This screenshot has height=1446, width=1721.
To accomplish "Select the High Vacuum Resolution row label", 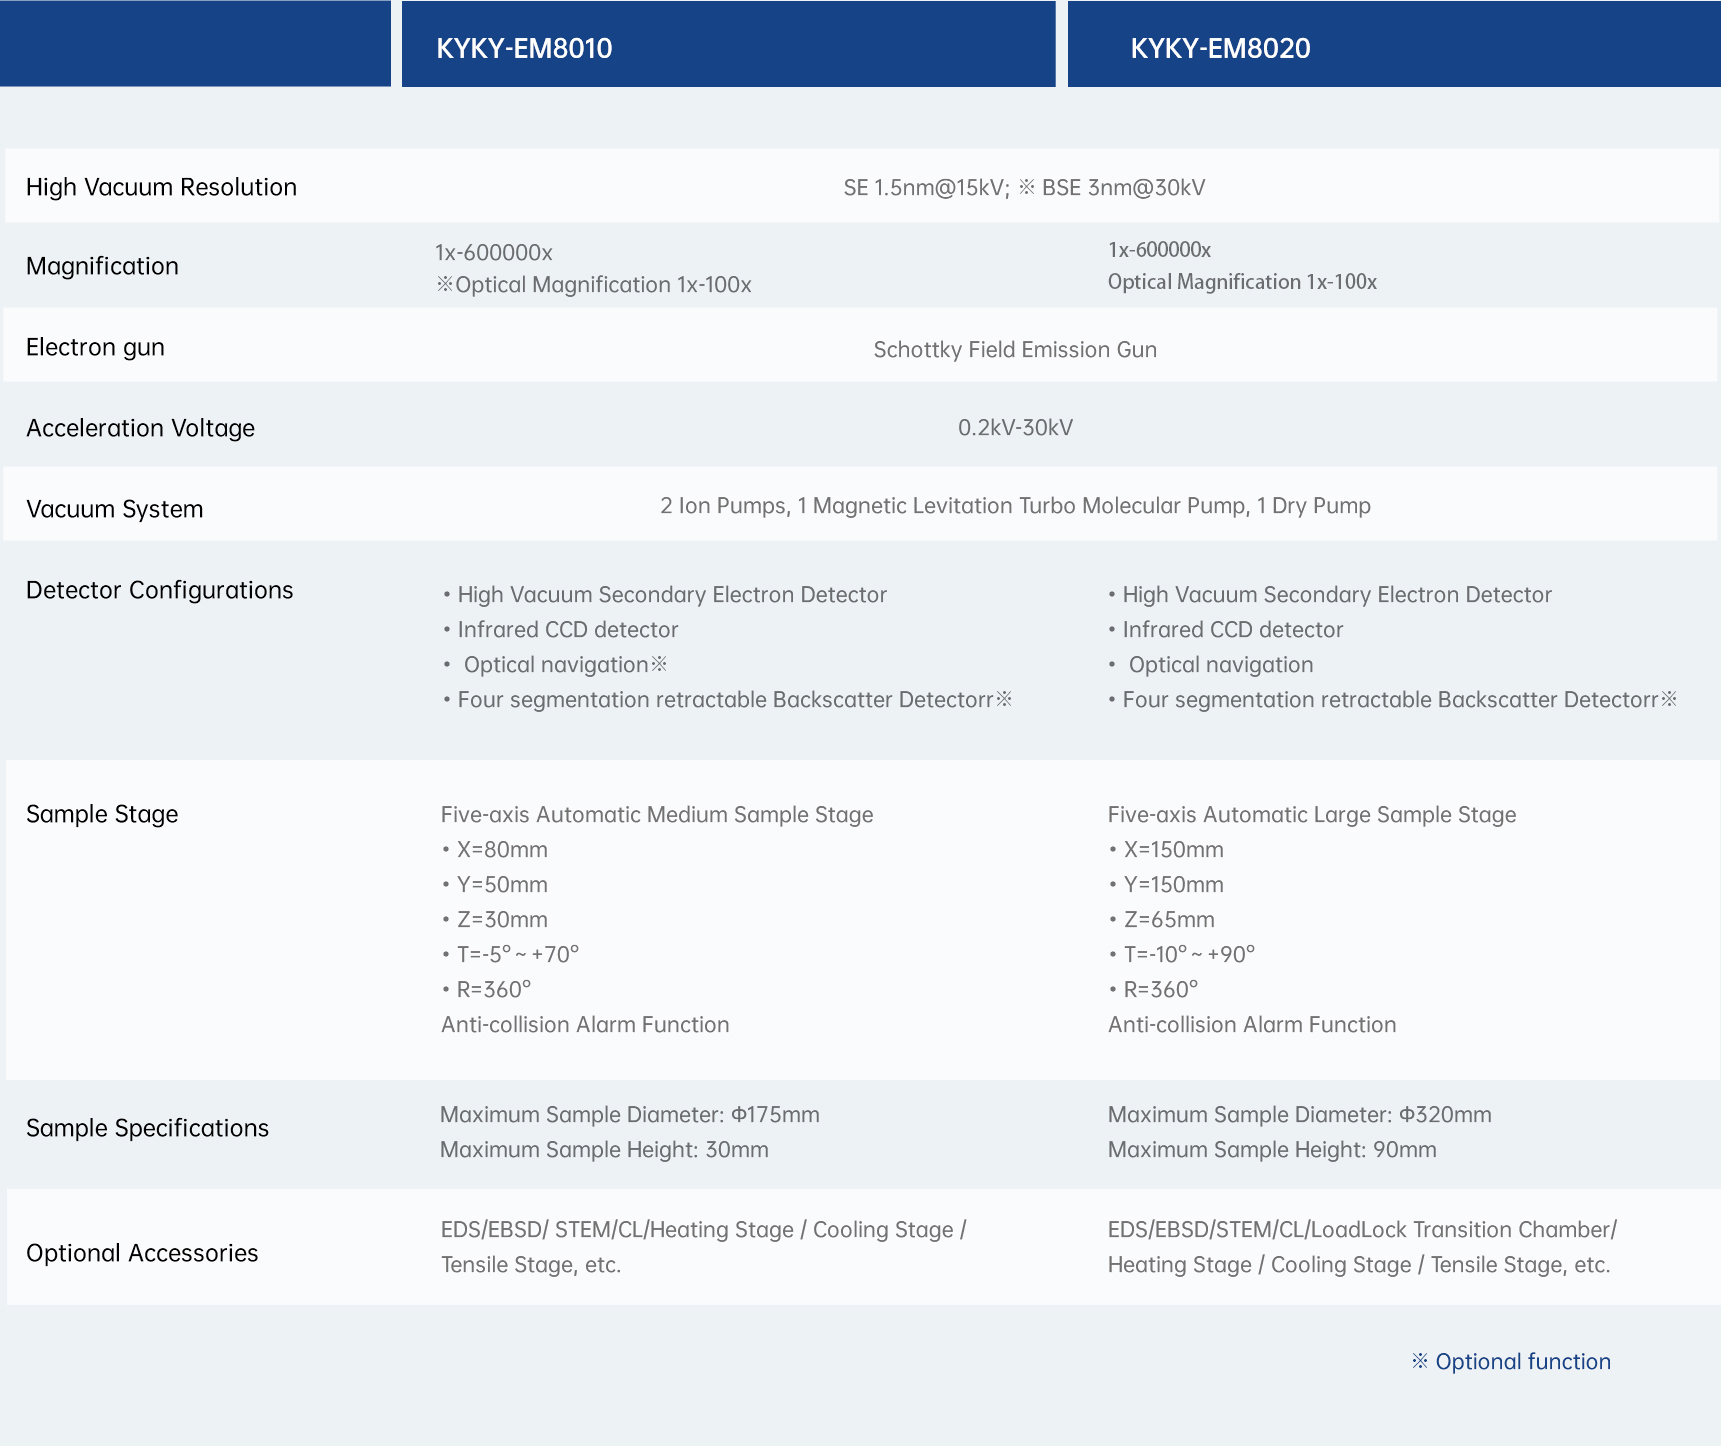I will point(161,187).
